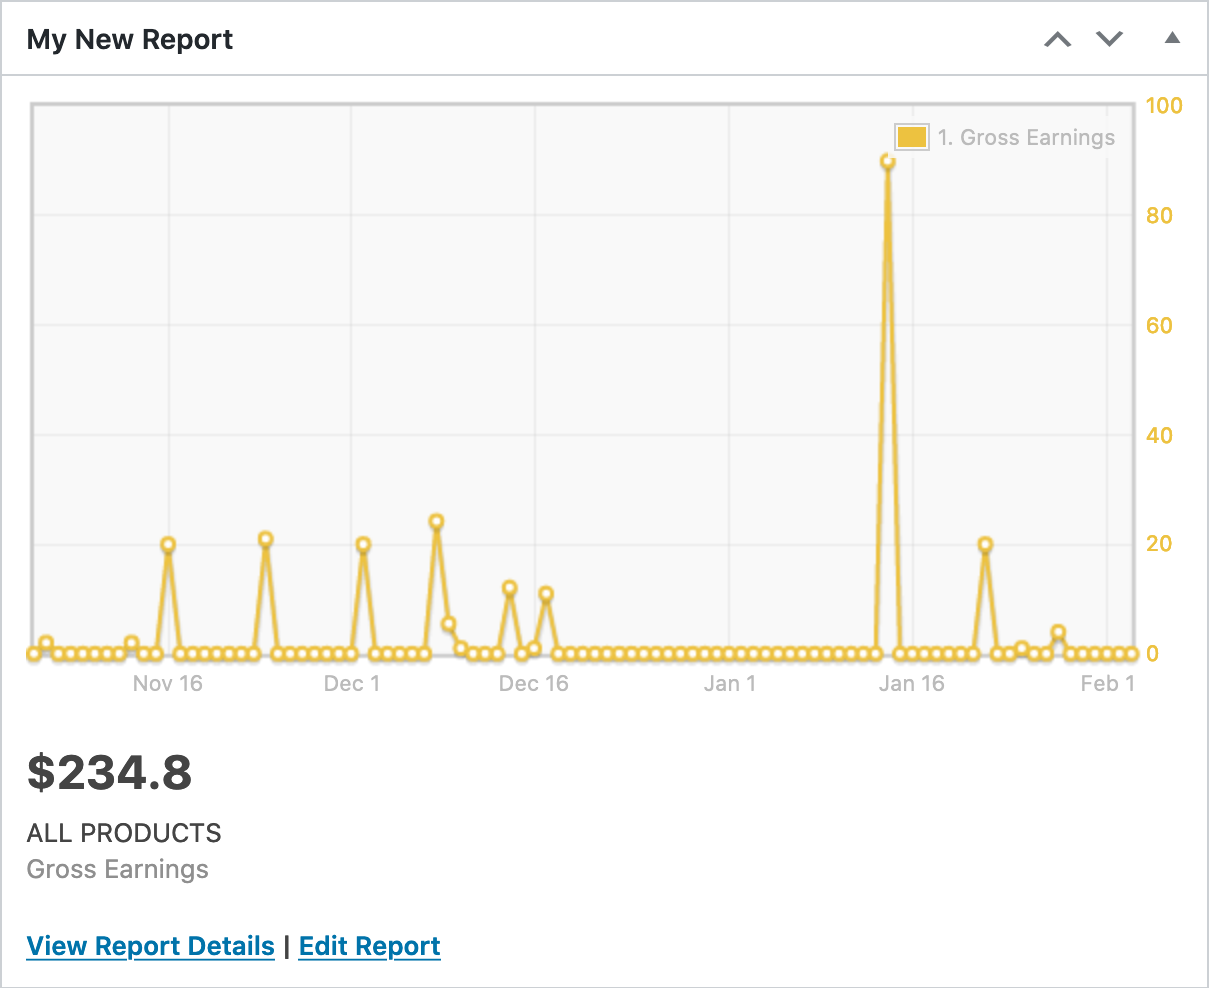Select the tallest December peak near 24
The width and height of the screenshot is (1209, 988).
pyautogui.click(x=436, y=522)
